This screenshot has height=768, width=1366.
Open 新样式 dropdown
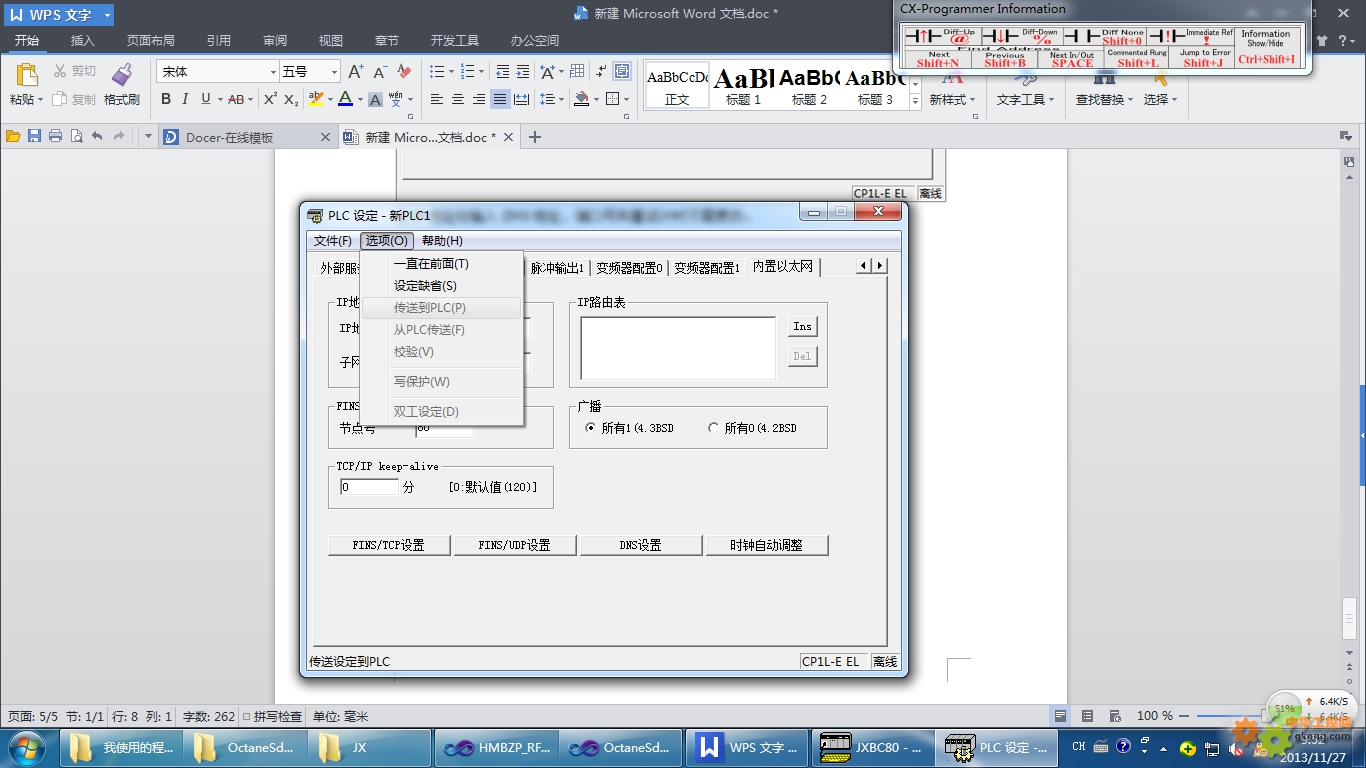952,100
